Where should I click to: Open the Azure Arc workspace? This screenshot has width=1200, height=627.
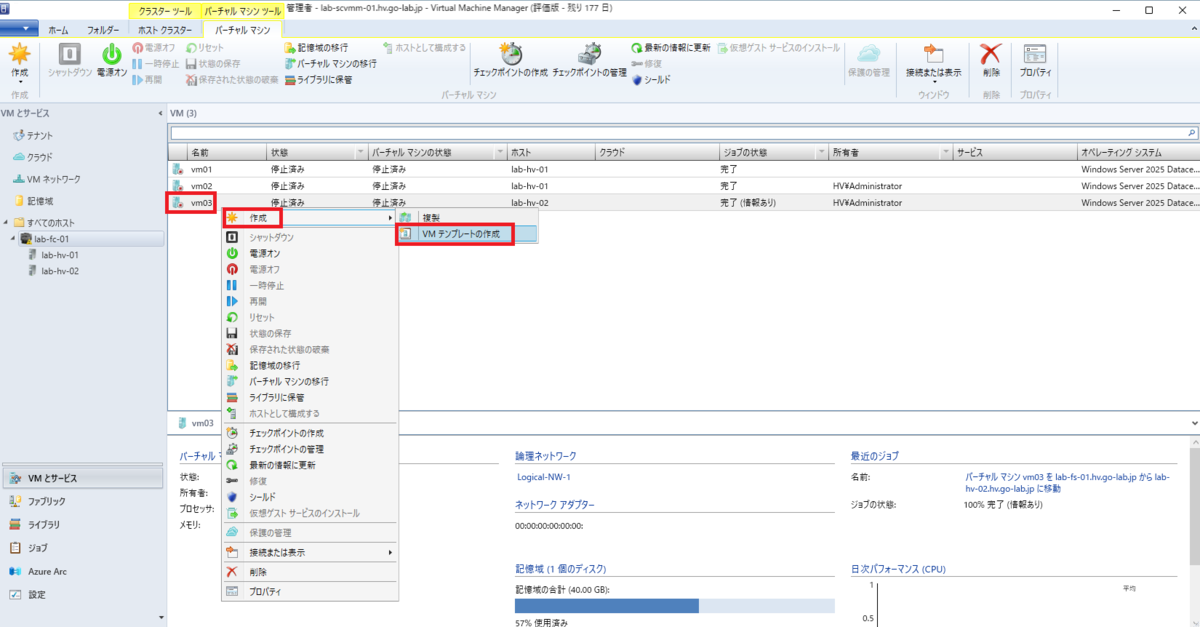(x=82, y=571)
